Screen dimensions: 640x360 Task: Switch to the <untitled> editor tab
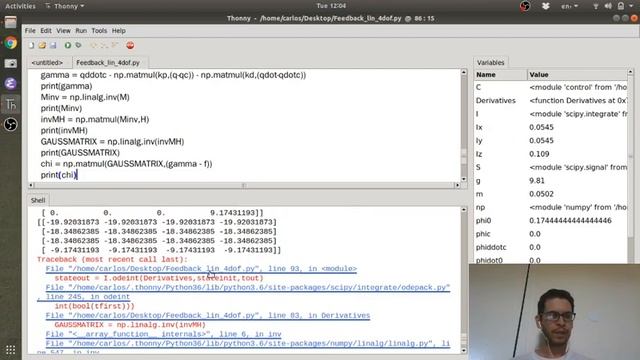[x=47, y=63]
